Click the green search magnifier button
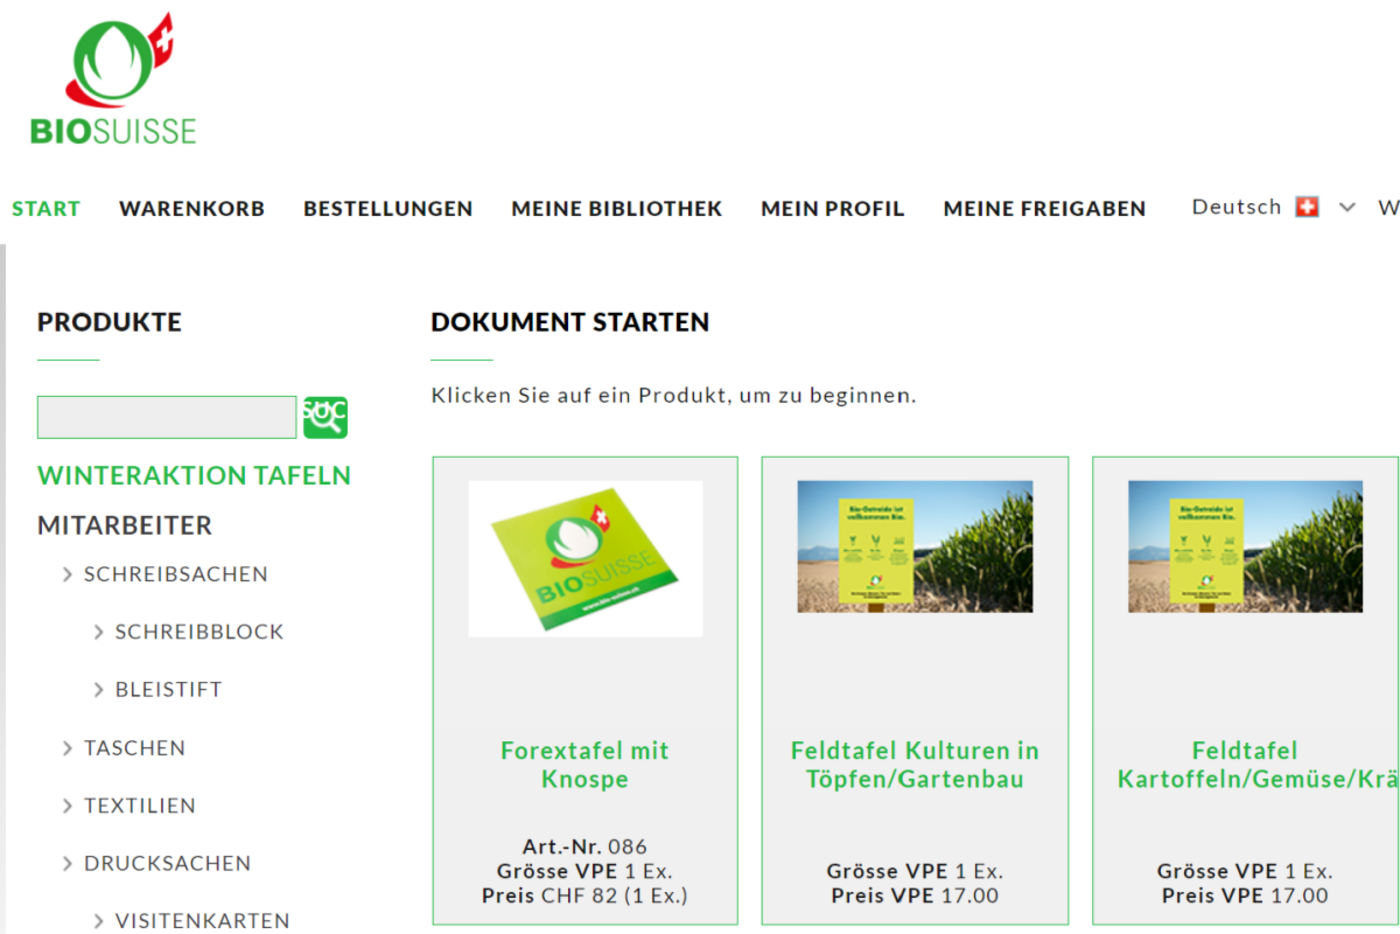The height and width of the screenshot is (934, 1400). pos(325,417)
